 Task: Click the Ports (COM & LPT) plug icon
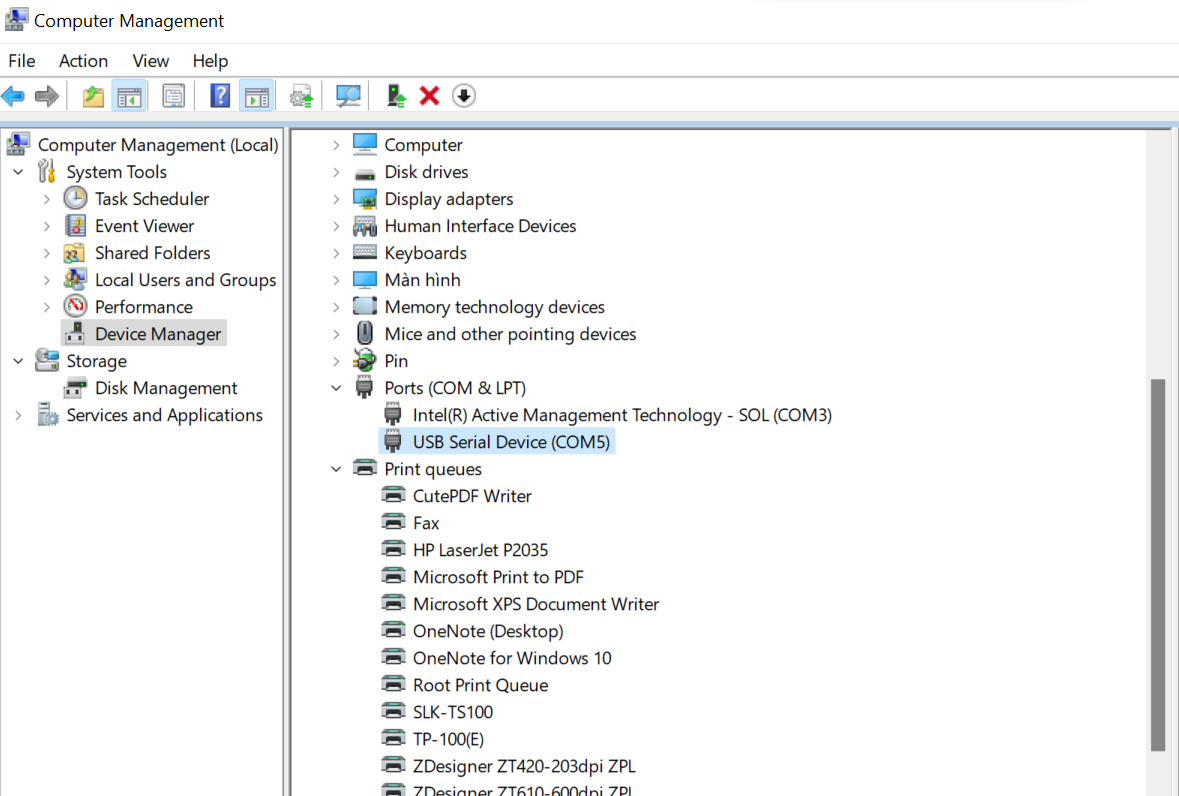tap(365, 387)
